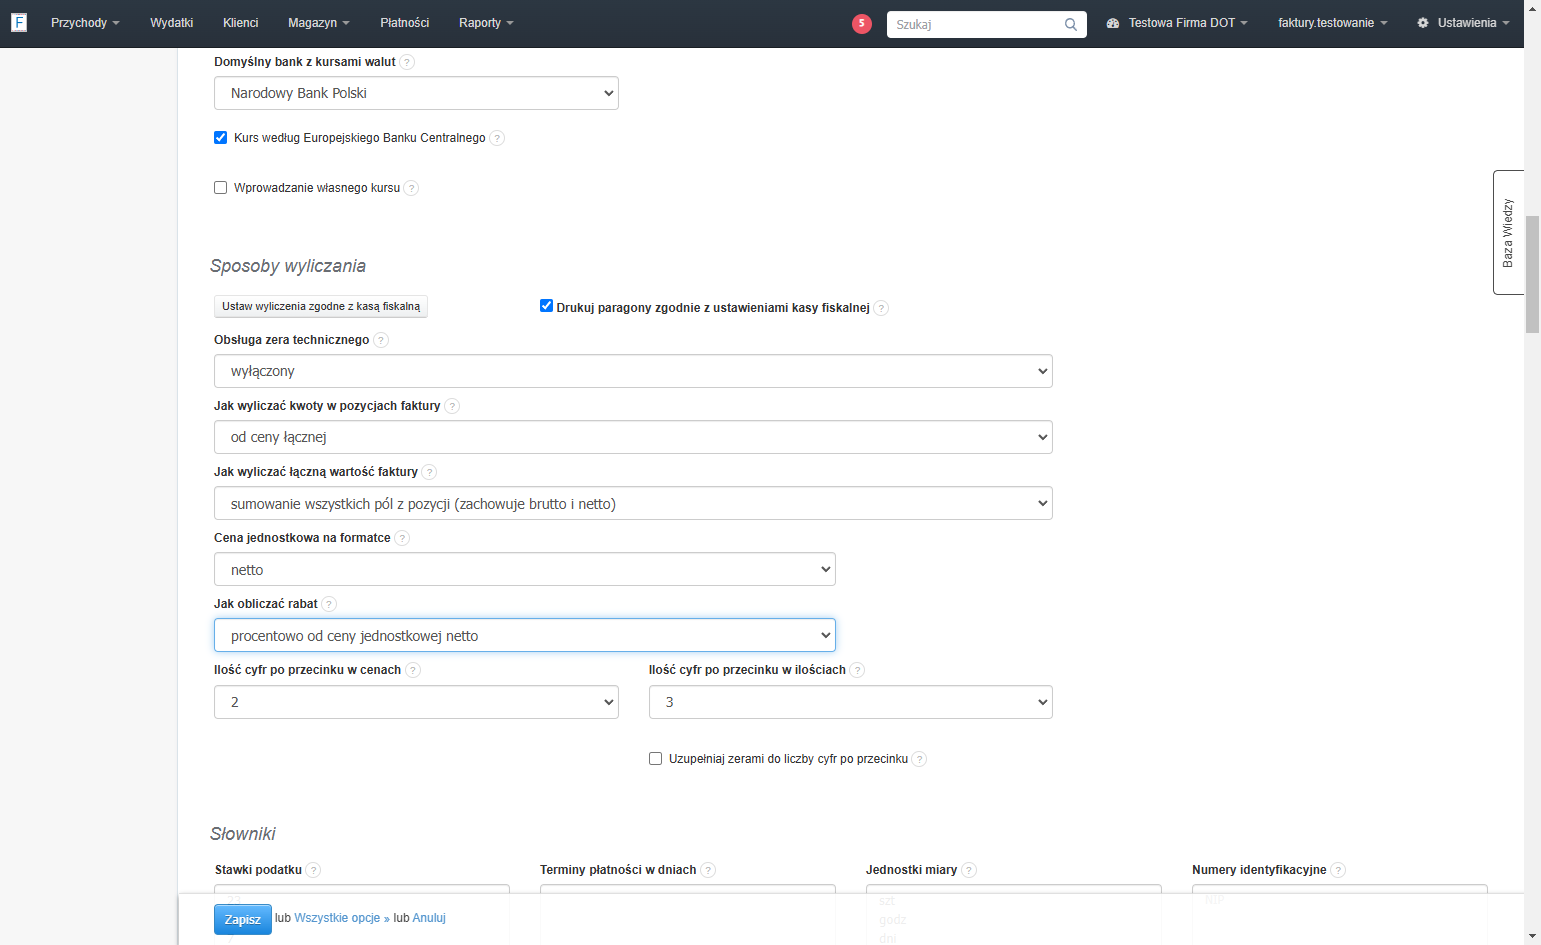Viewport: 1541px width, 945px height.
Task: Open digits in prices dropdown showing 2
Action: tap(416, 702)
